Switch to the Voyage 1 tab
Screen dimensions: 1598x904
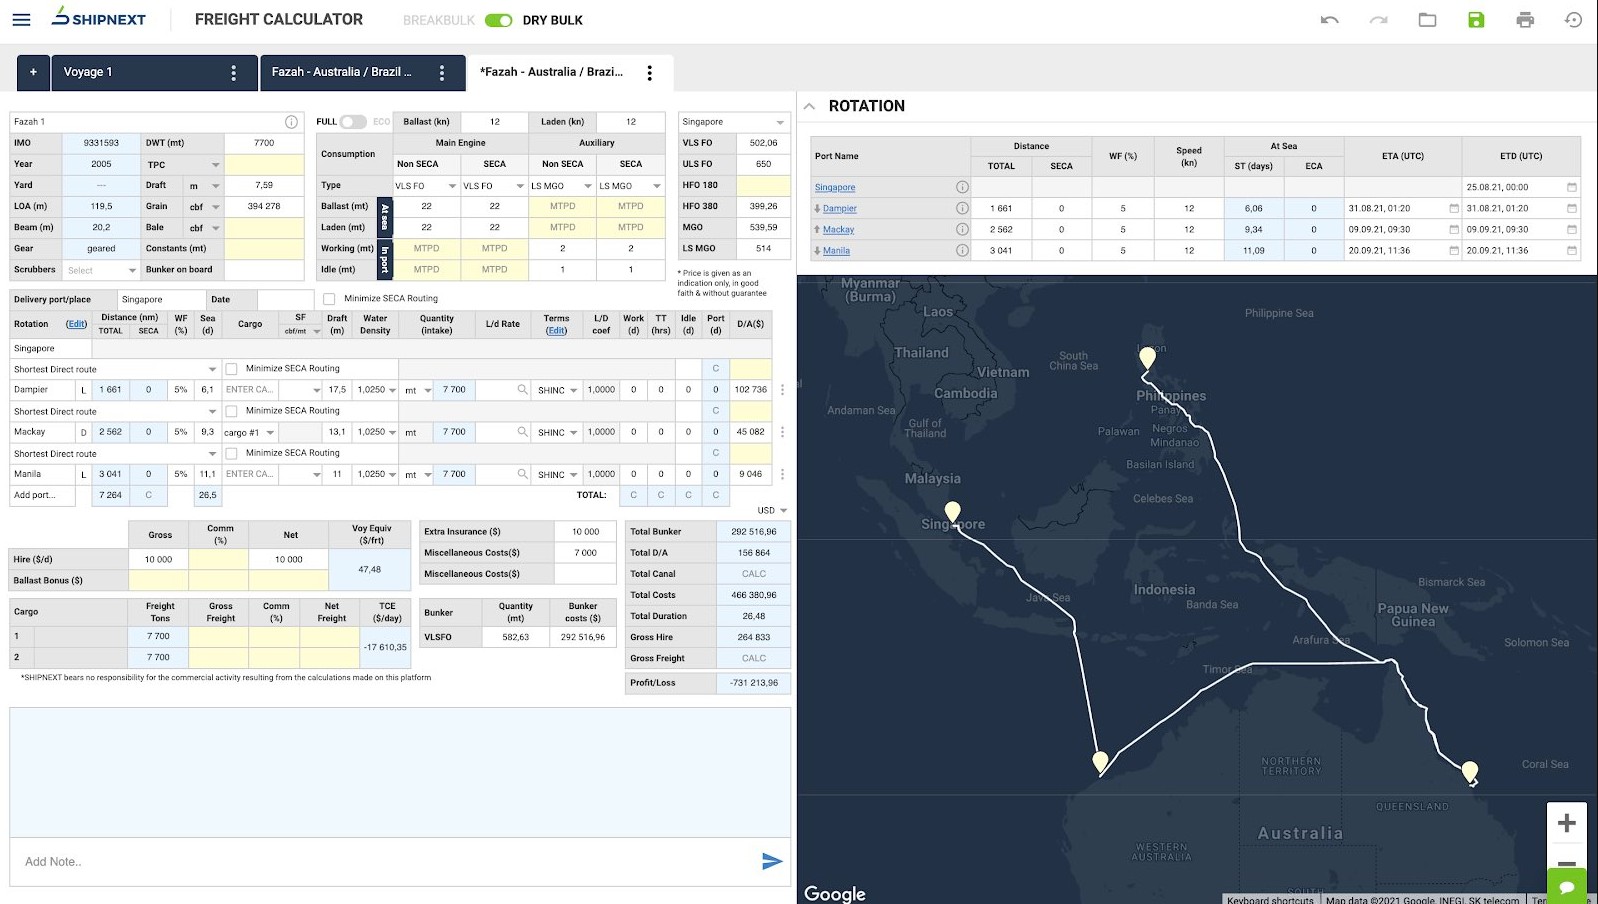(x=88, y=72)
